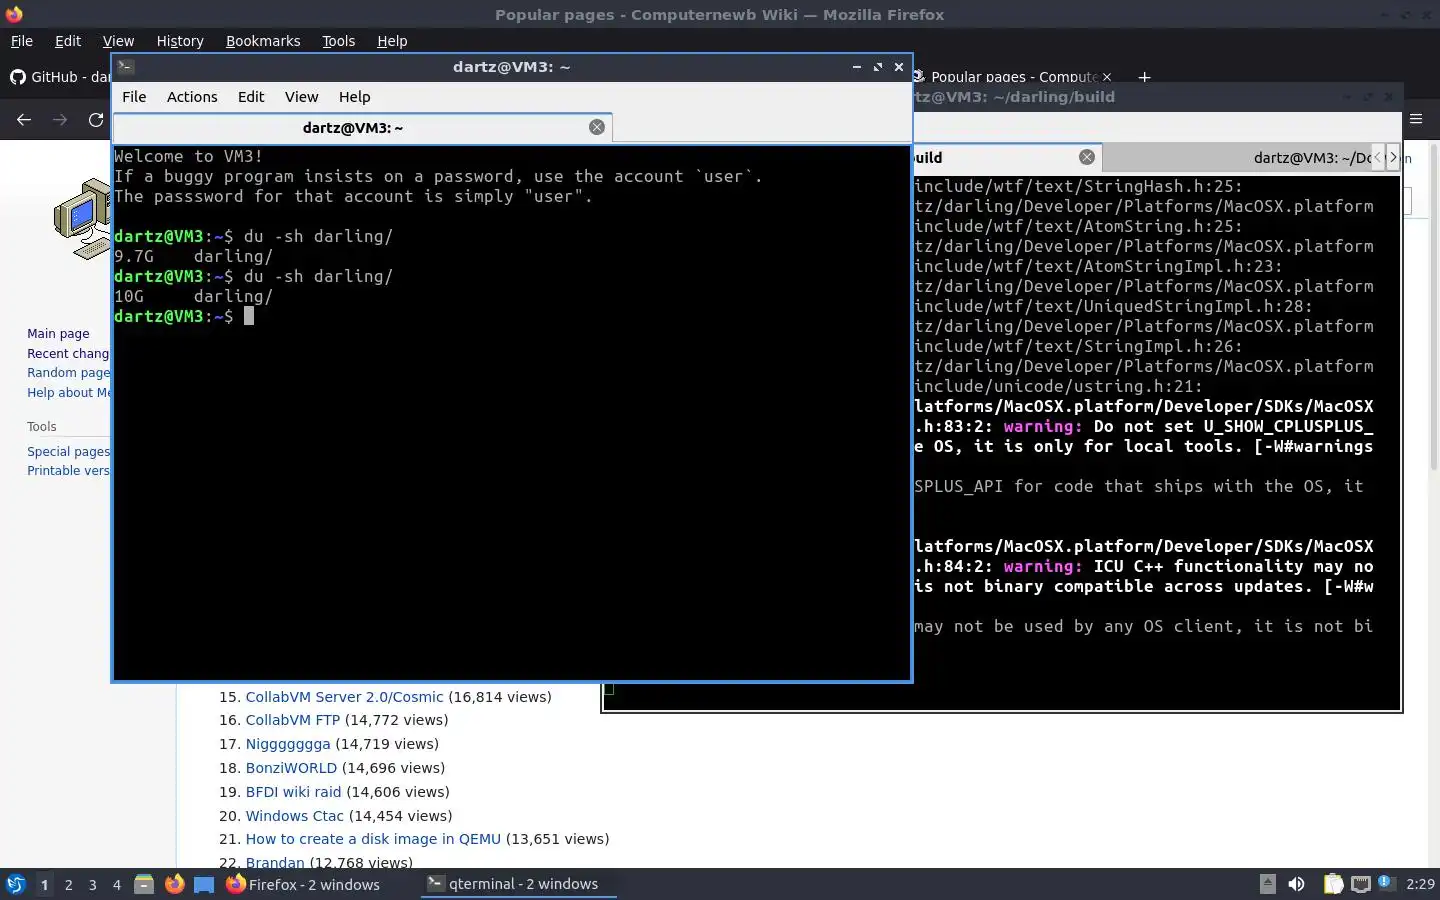
Task: Open qterminal's Edit menu
Action: click(251, 97)
